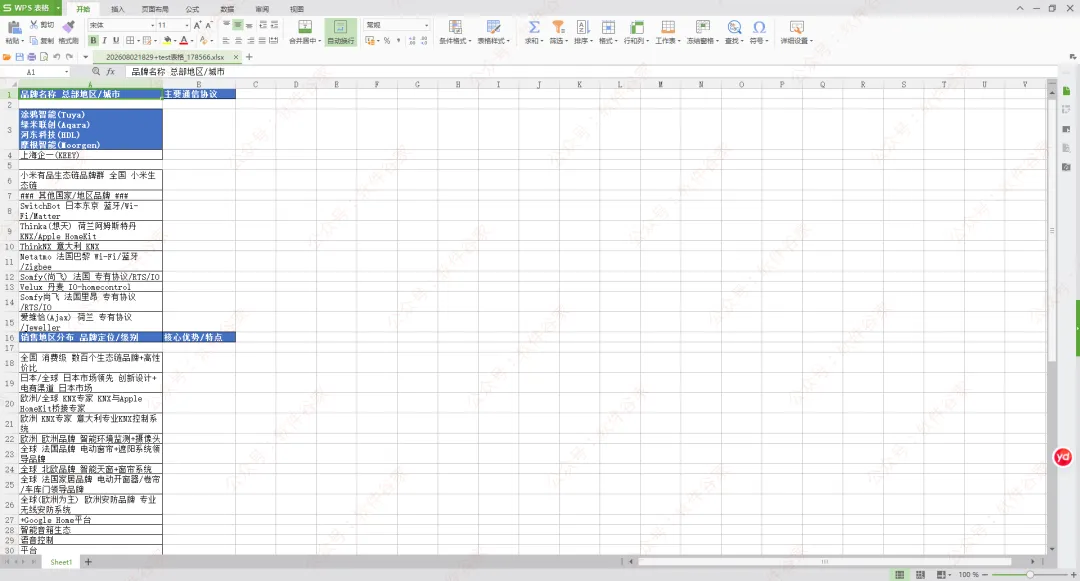The width and height of the screenshot is (1080, 581).
Task: Click the Find (查找) magnifier icon
Action: pyautogui.click(x=734, y=27)
